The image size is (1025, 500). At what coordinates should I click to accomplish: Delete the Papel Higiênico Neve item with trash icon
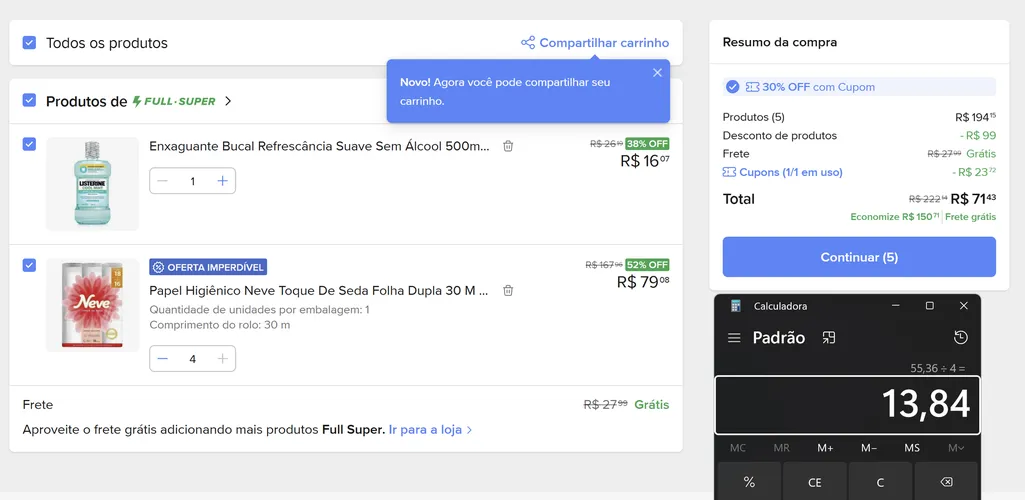click(508, 290)
